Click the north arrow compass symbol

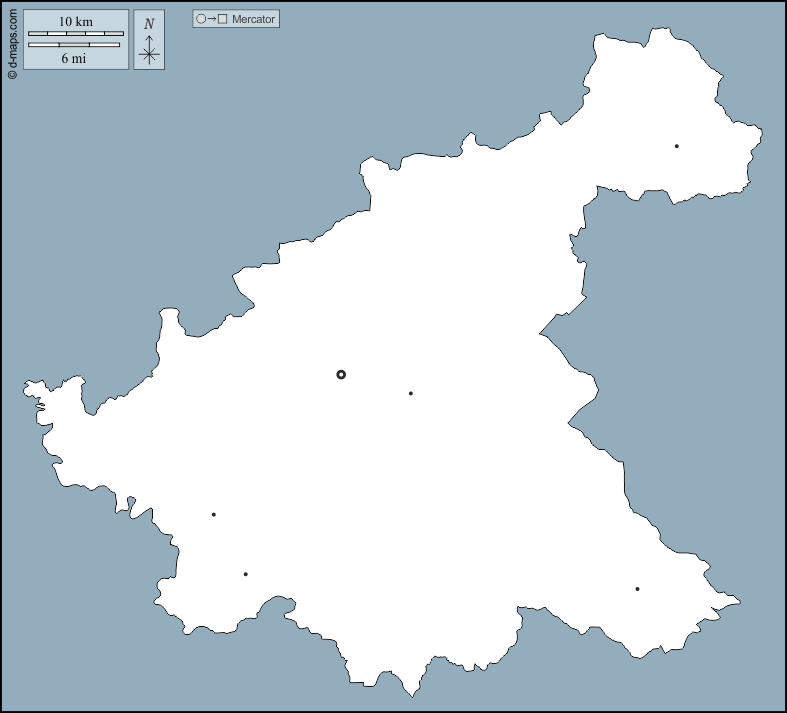click(x=149, y=49)
